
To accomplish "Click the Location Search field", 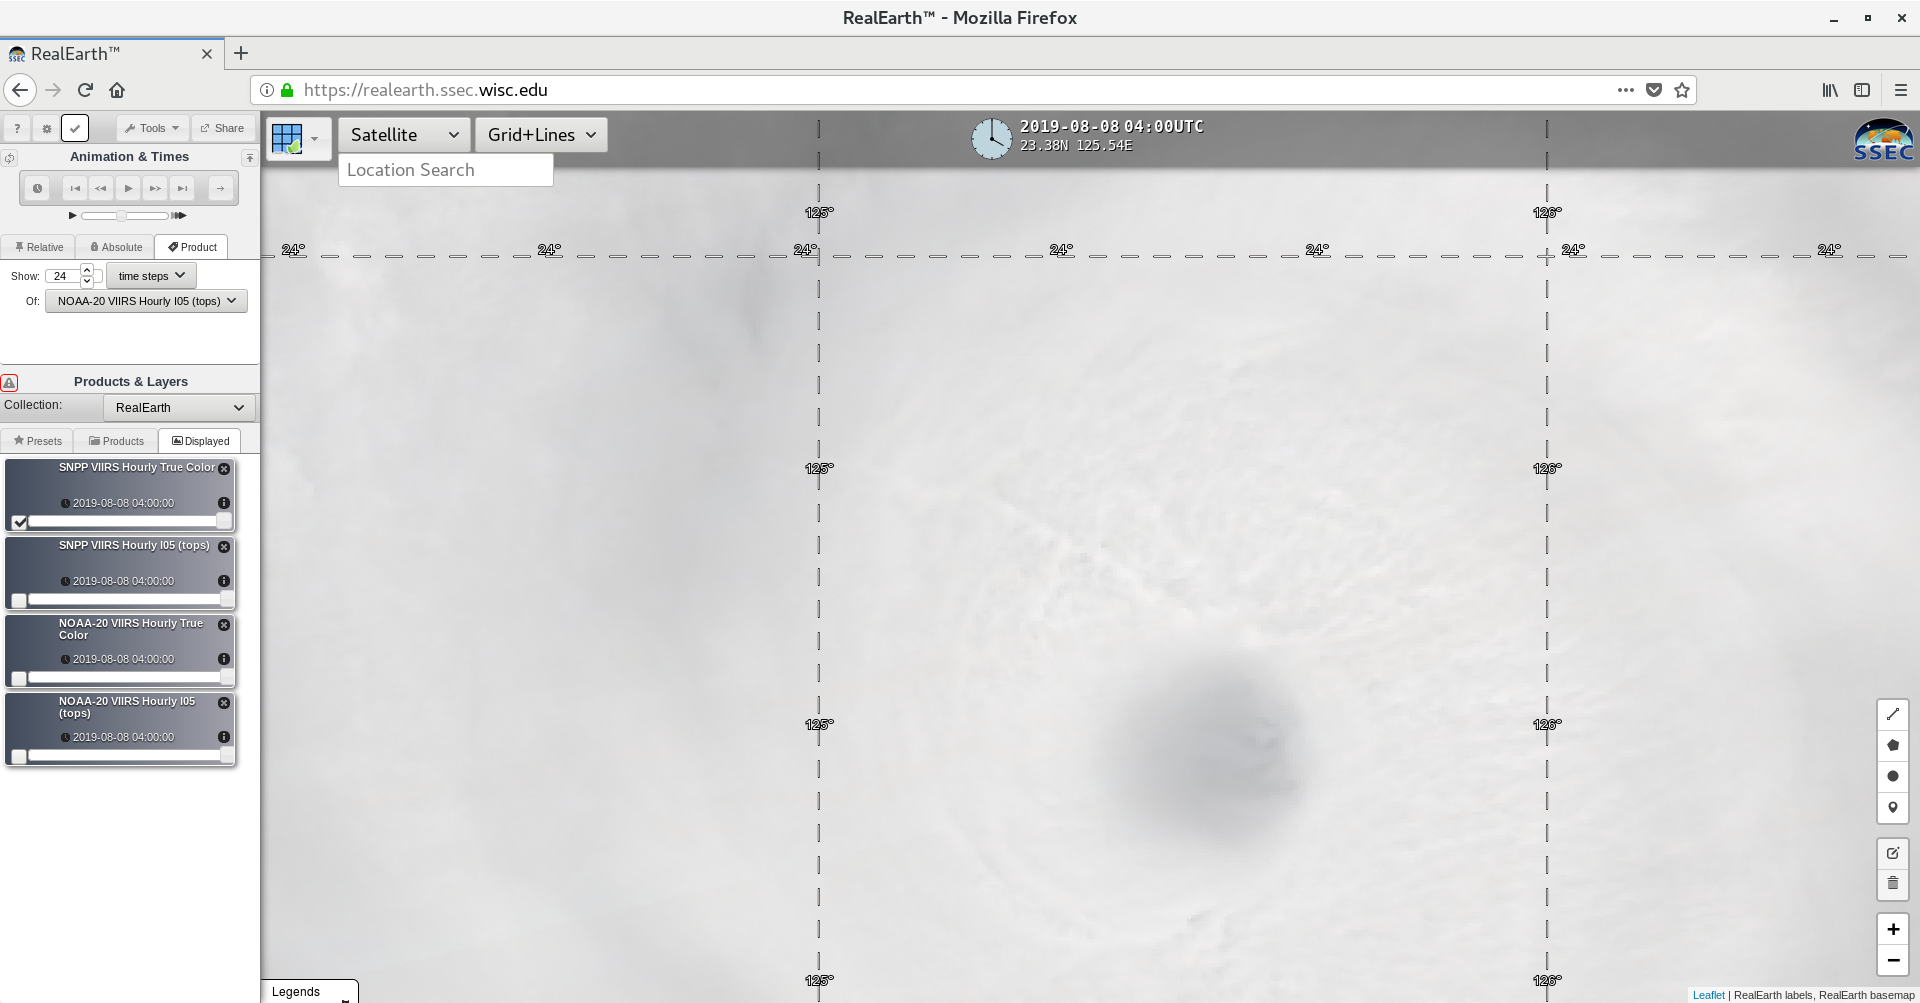I will pos(446,170).
